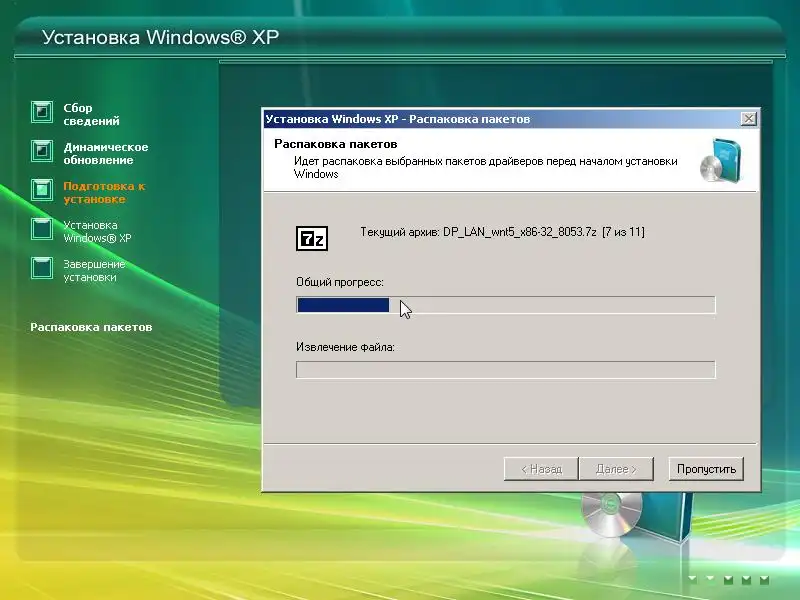Click the dialog title bar text
The width and height of the screenshot is (800, 600).
397,119
